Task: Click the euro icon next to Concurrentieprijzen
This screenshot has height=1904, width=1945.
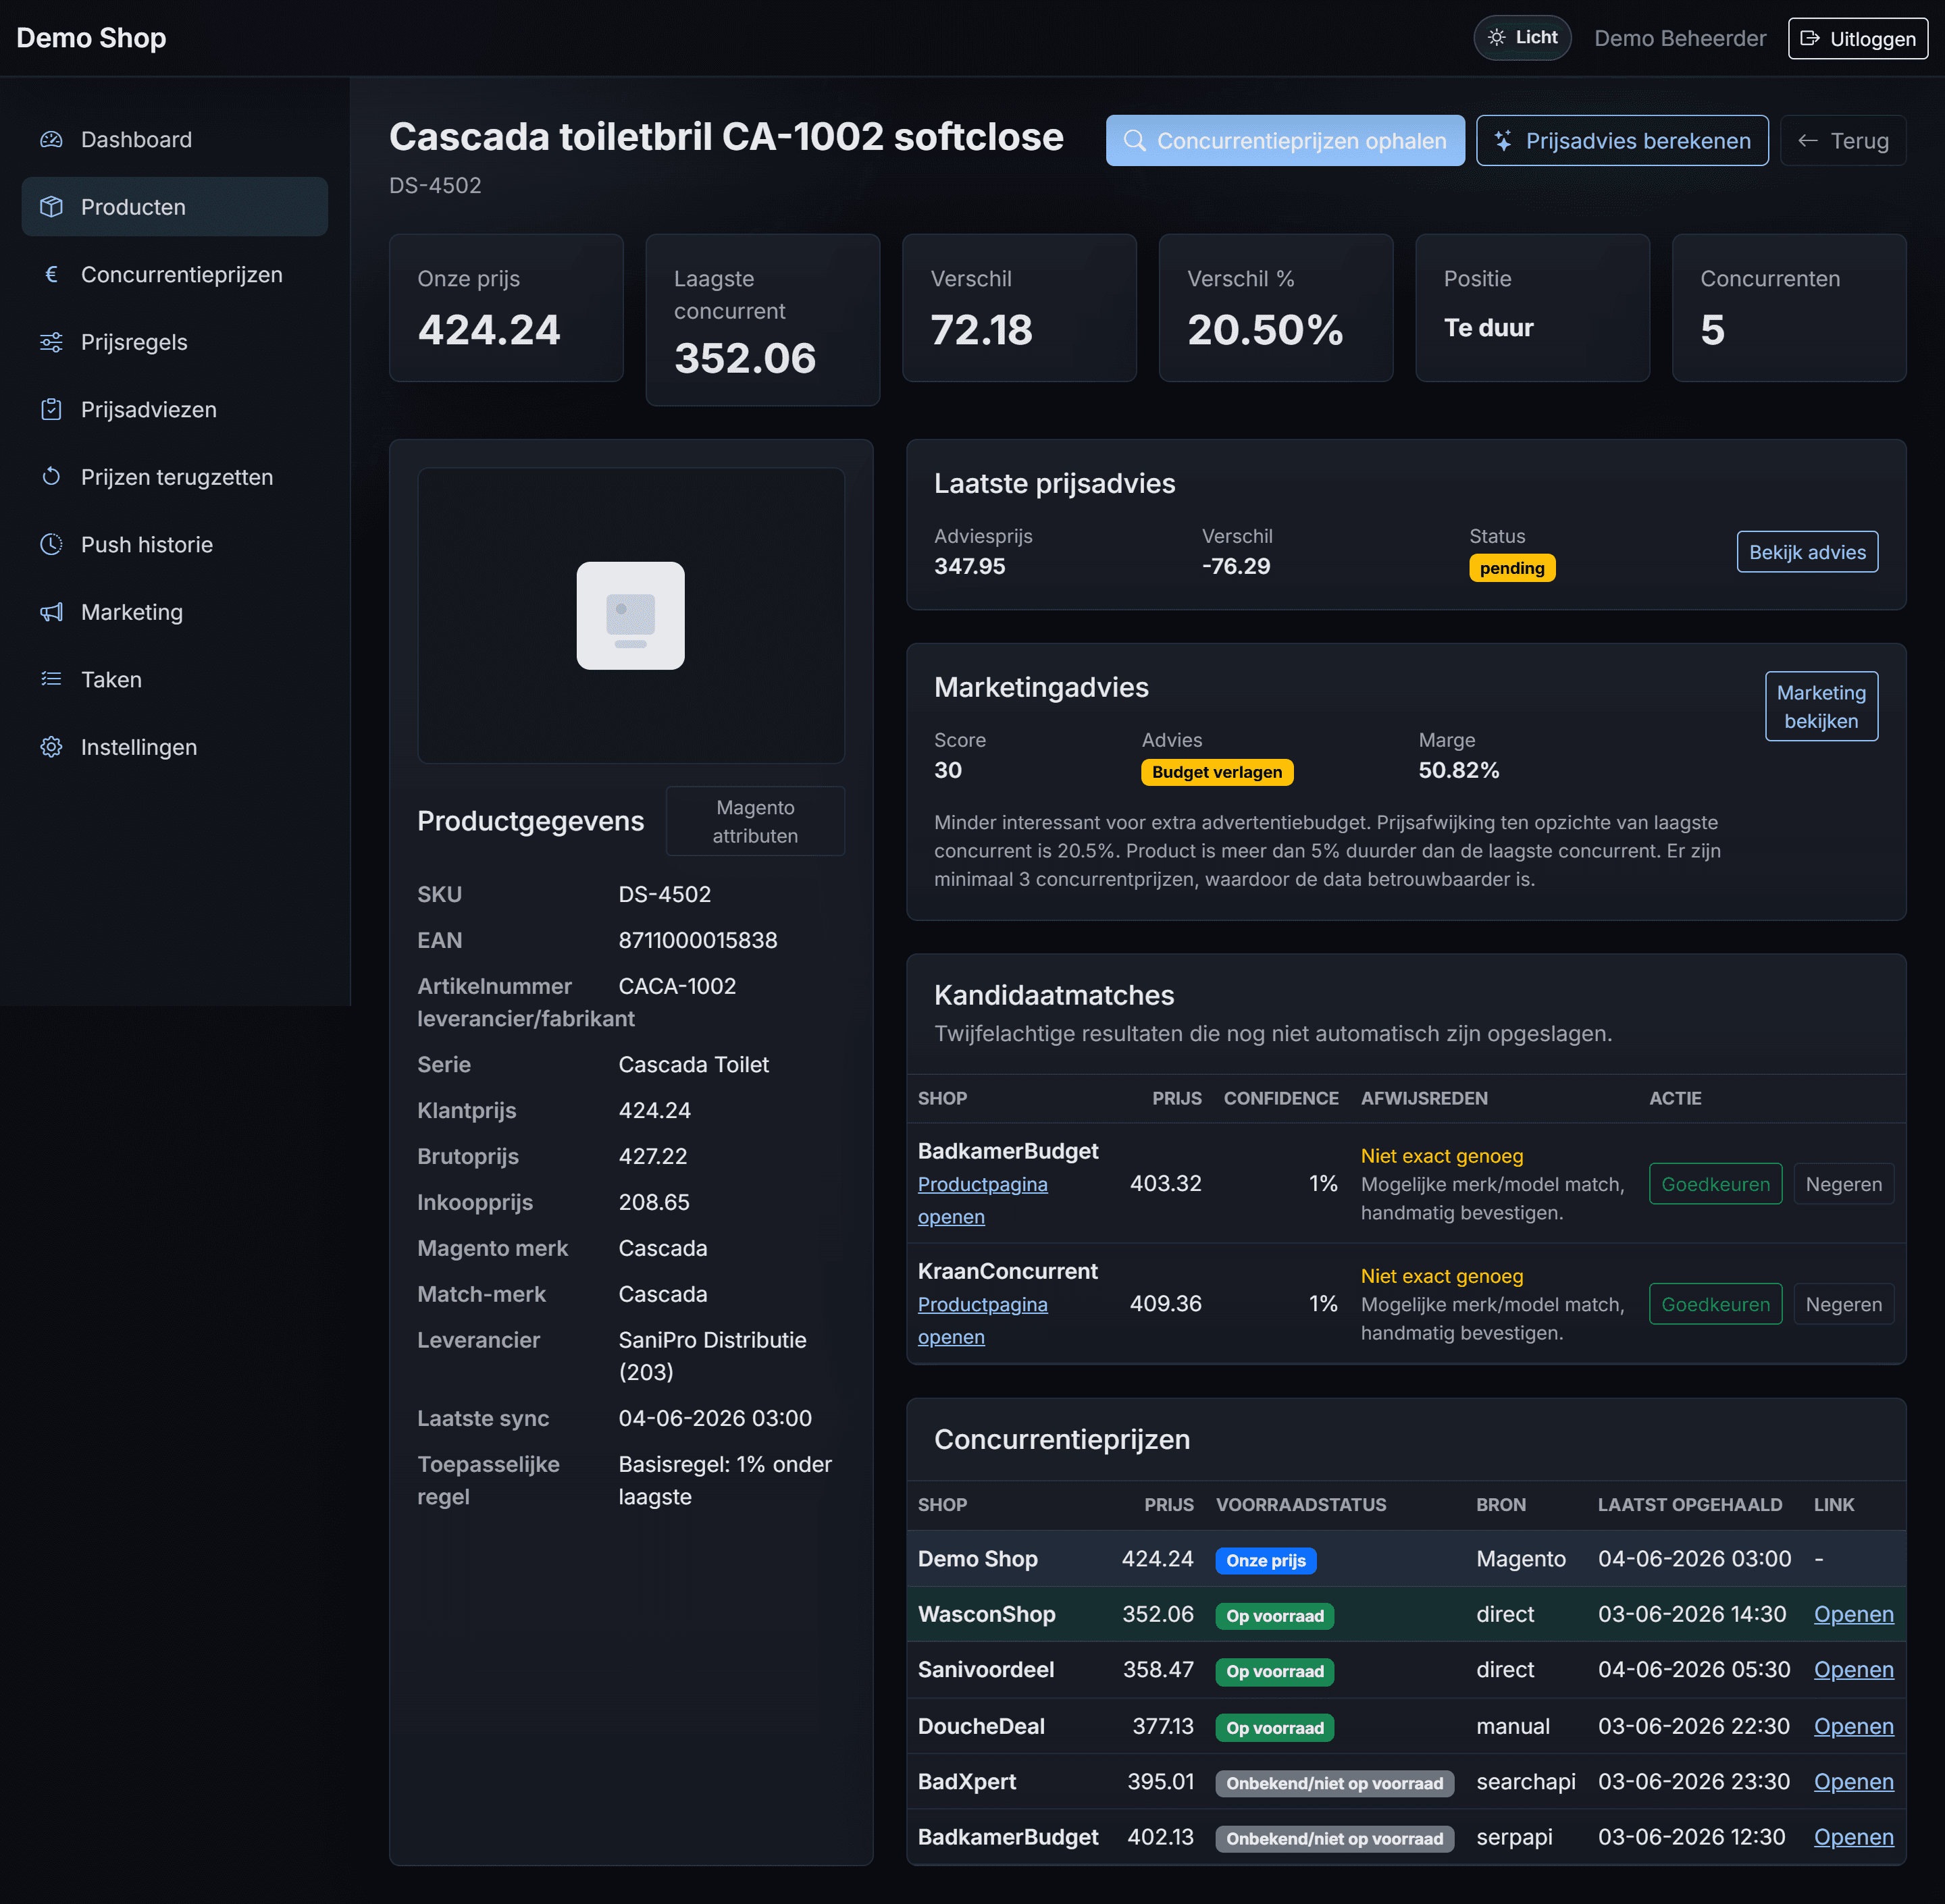Action: (x=51, y=274)
